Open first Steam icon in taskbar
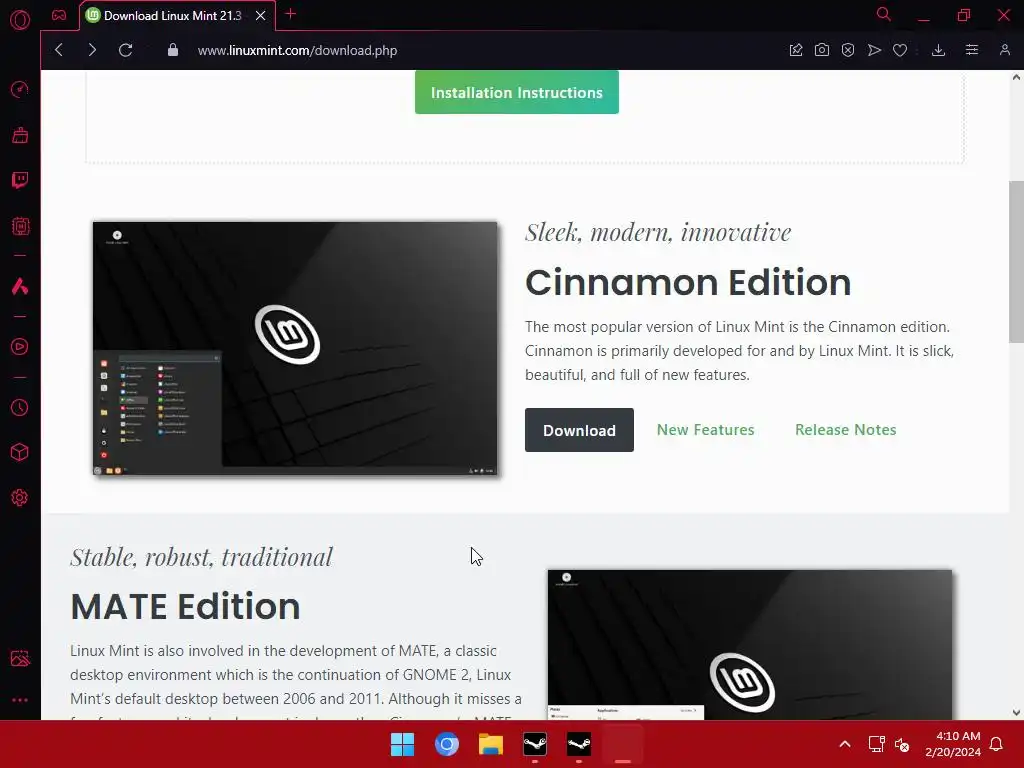The image size is (1024, 768). (535, 744)
